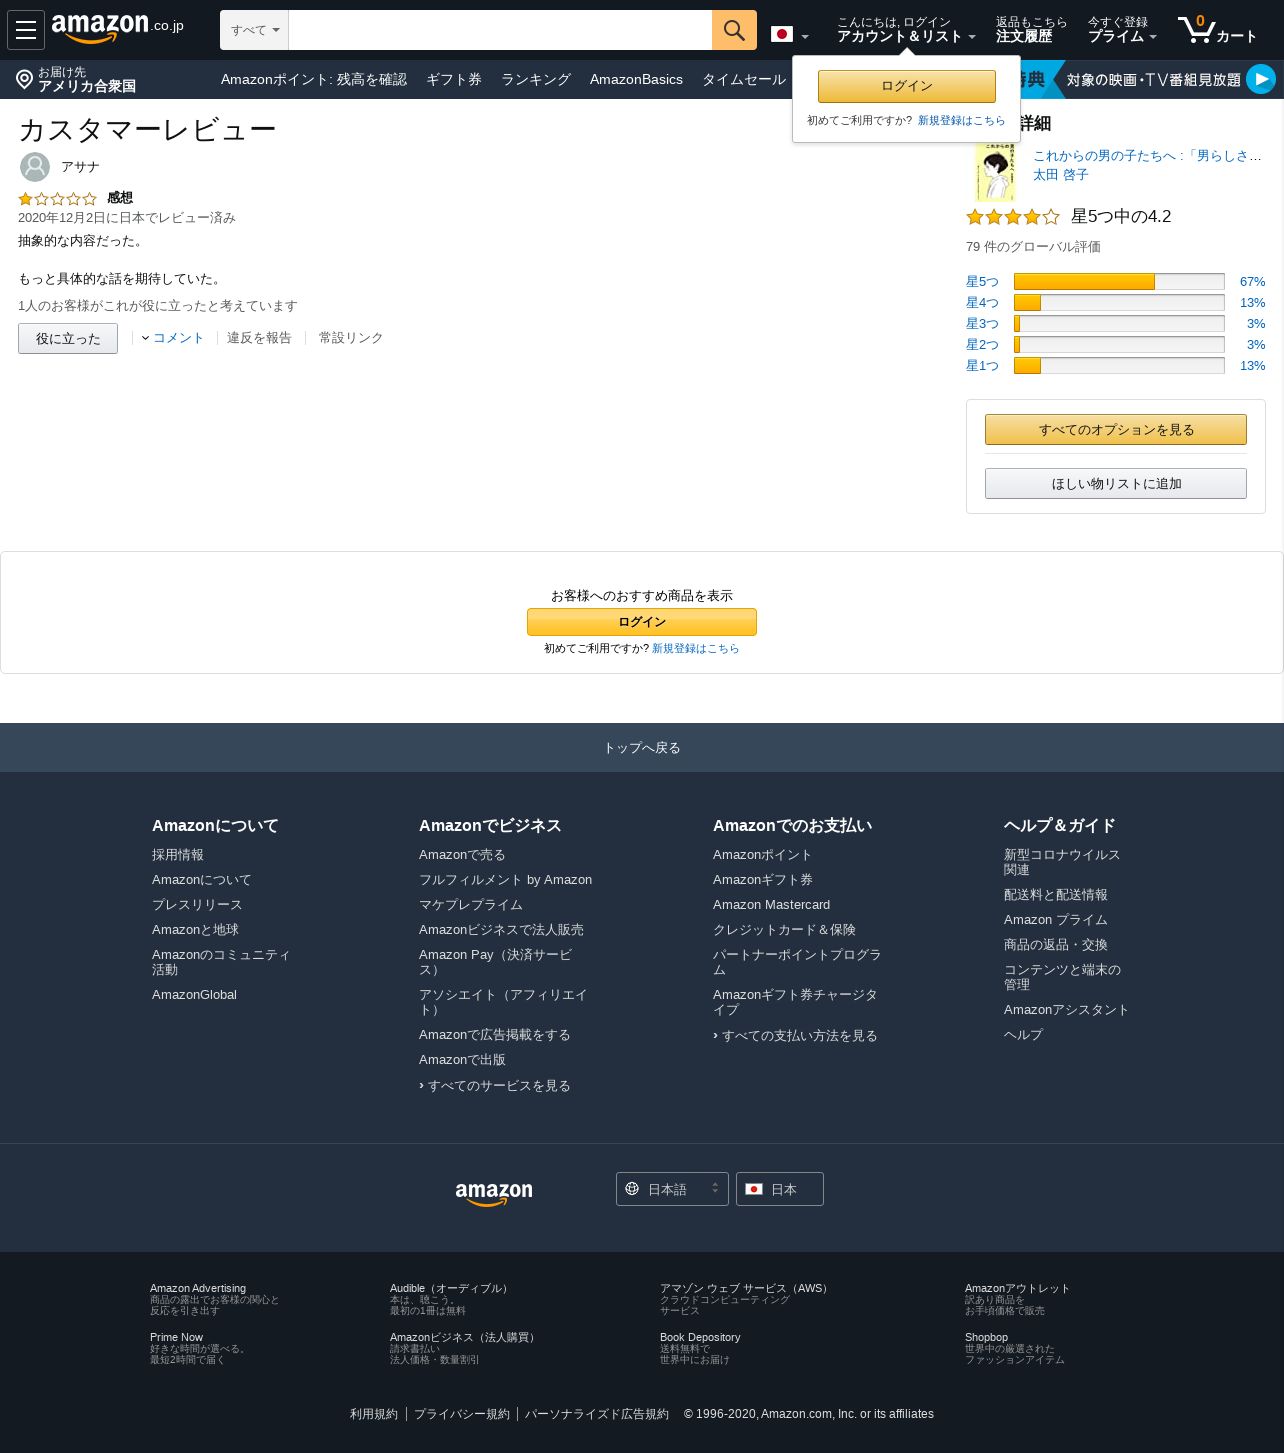Open the cart icon
The width and height of the screenshot is (1284, 1453).
point(1216,30)
